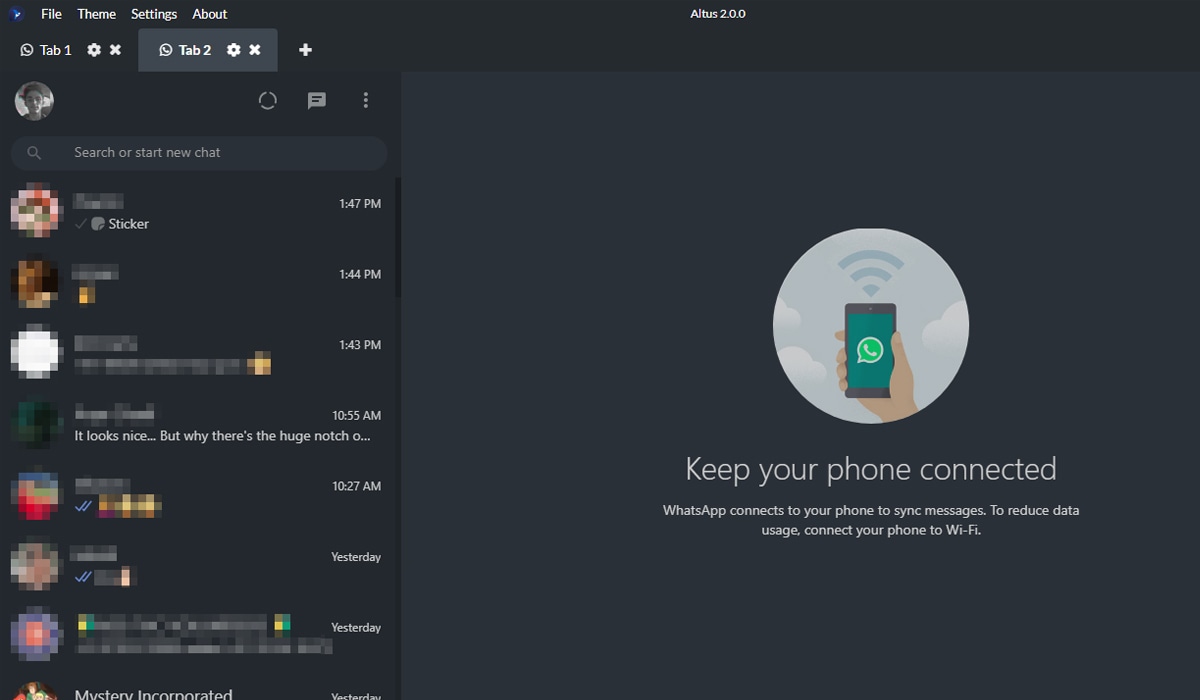Open the chat with Sticker message at 1:47 PM
The width and height of the screenshot is (1200, 700).
tap(200, 213)
